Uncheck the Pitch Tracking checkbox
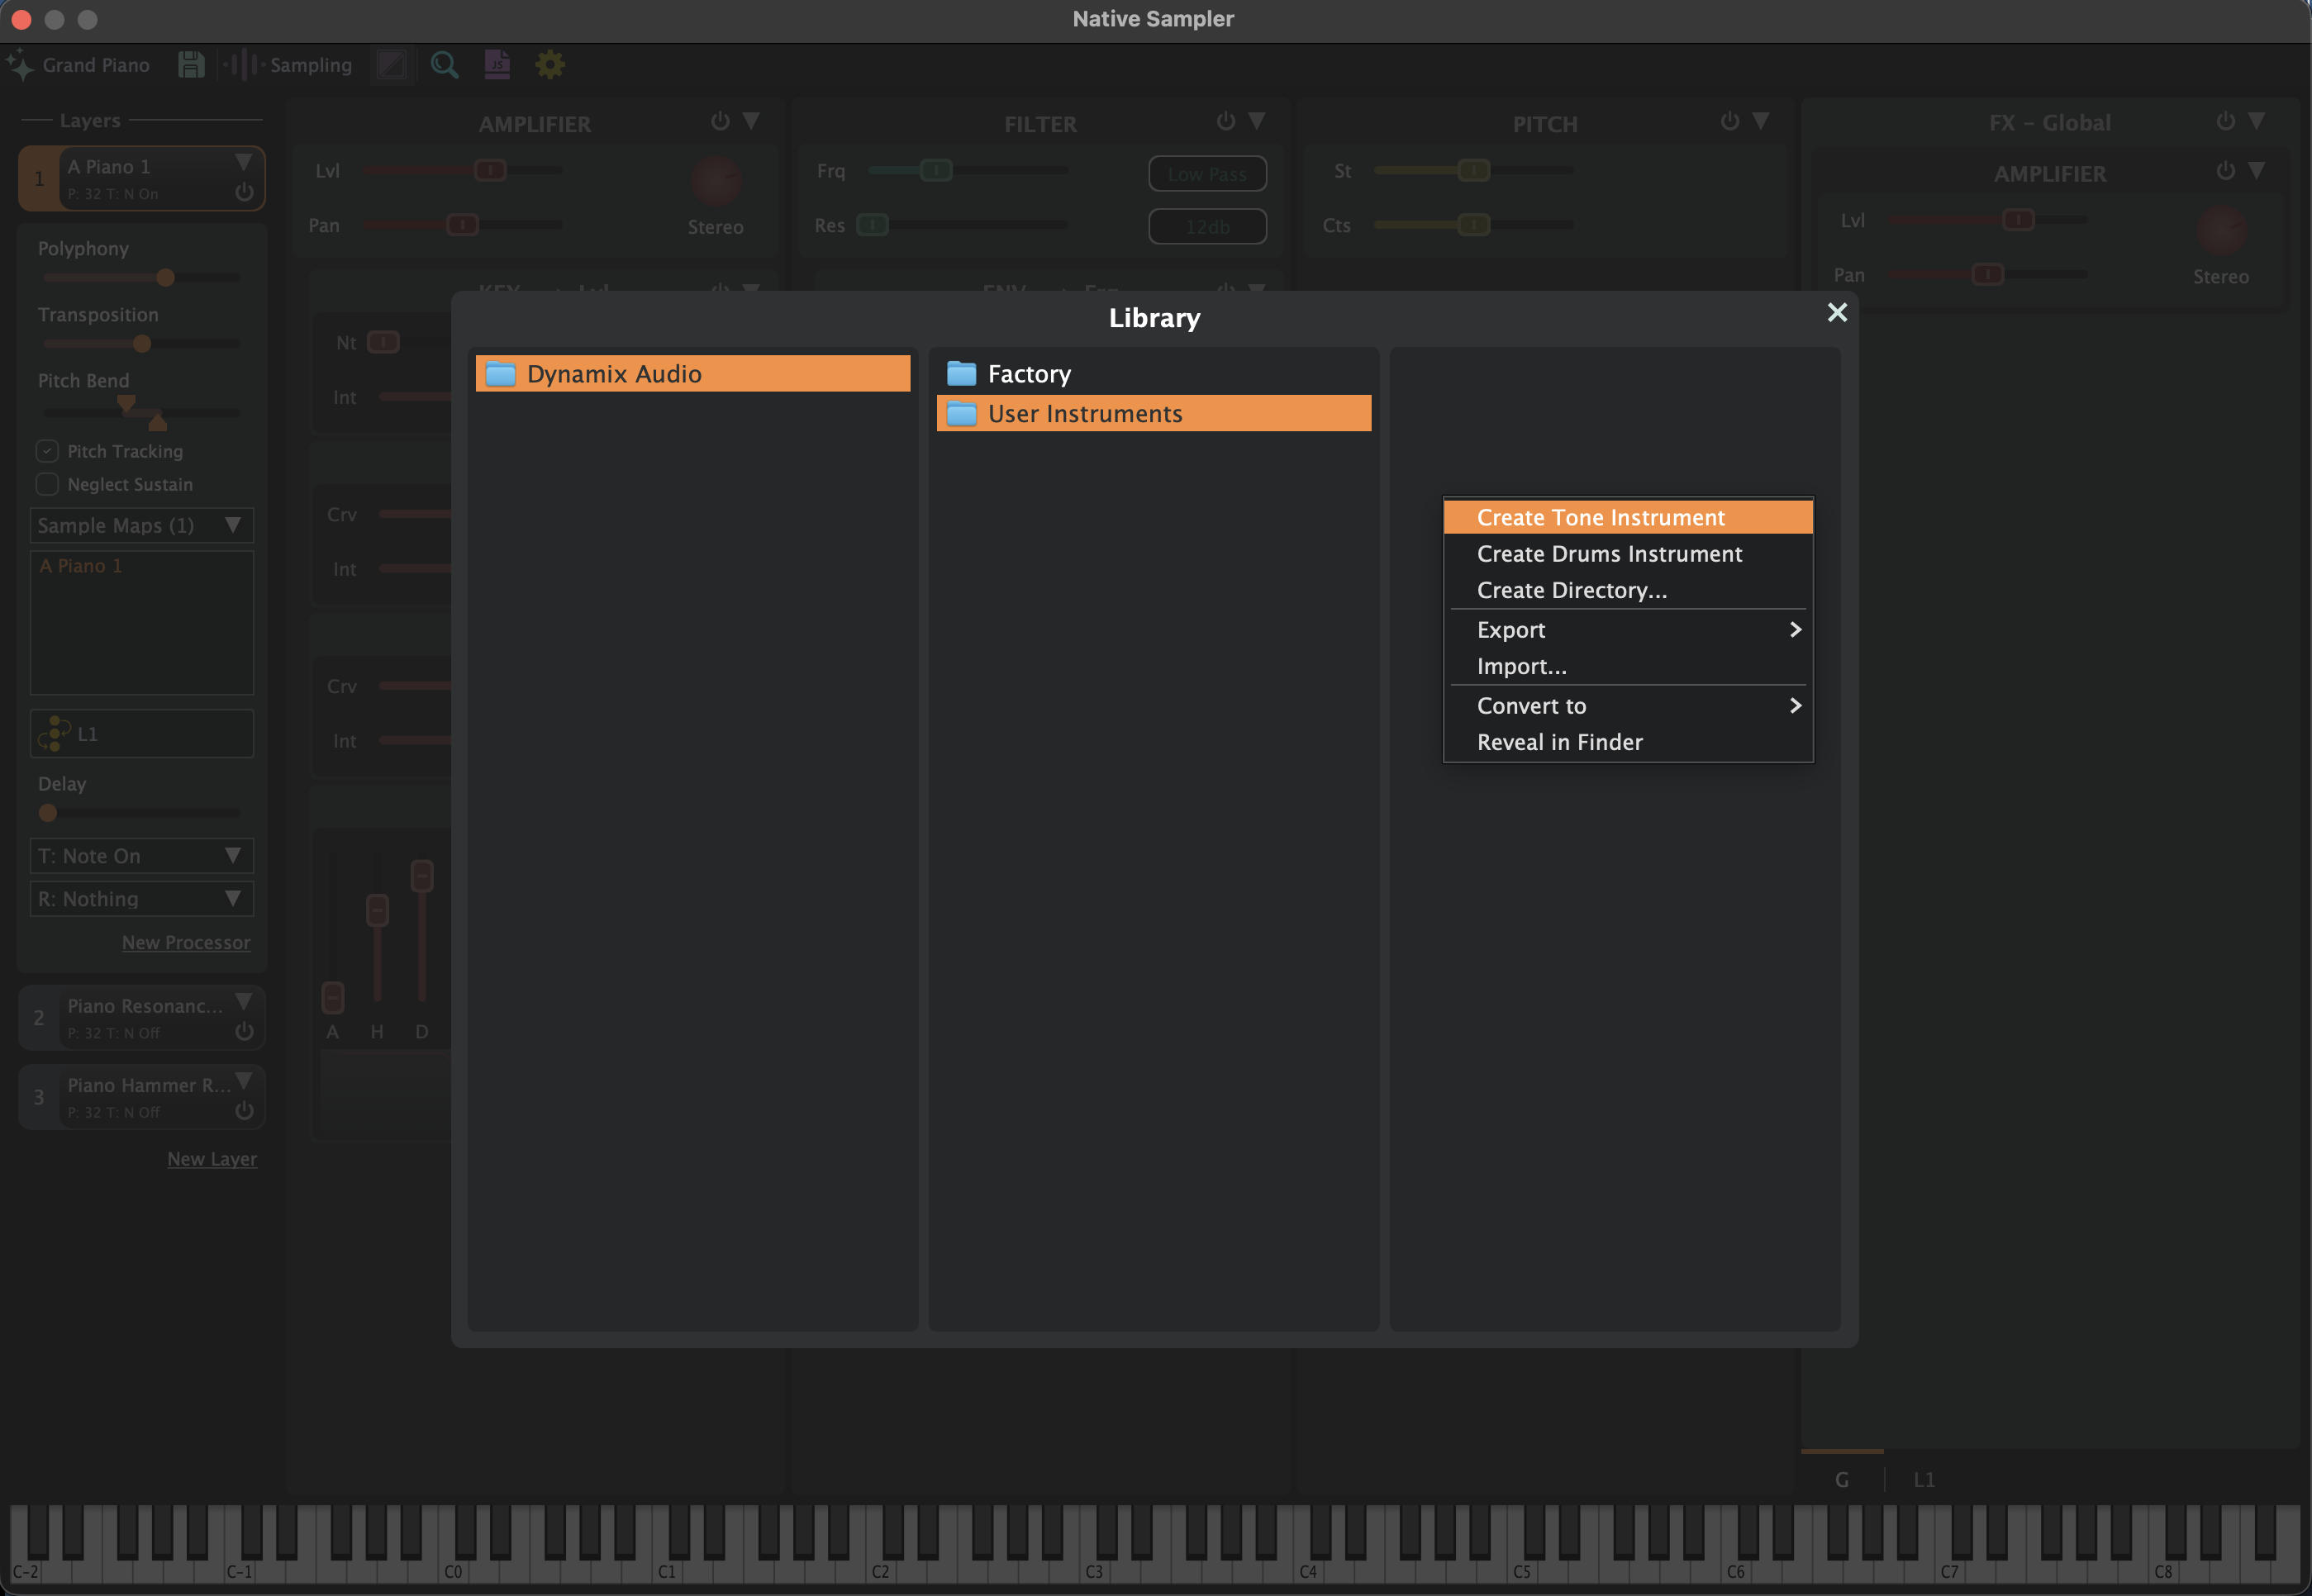This screenshot has width=2312, height=1596. pyautogui.click(x=47, y=451)
